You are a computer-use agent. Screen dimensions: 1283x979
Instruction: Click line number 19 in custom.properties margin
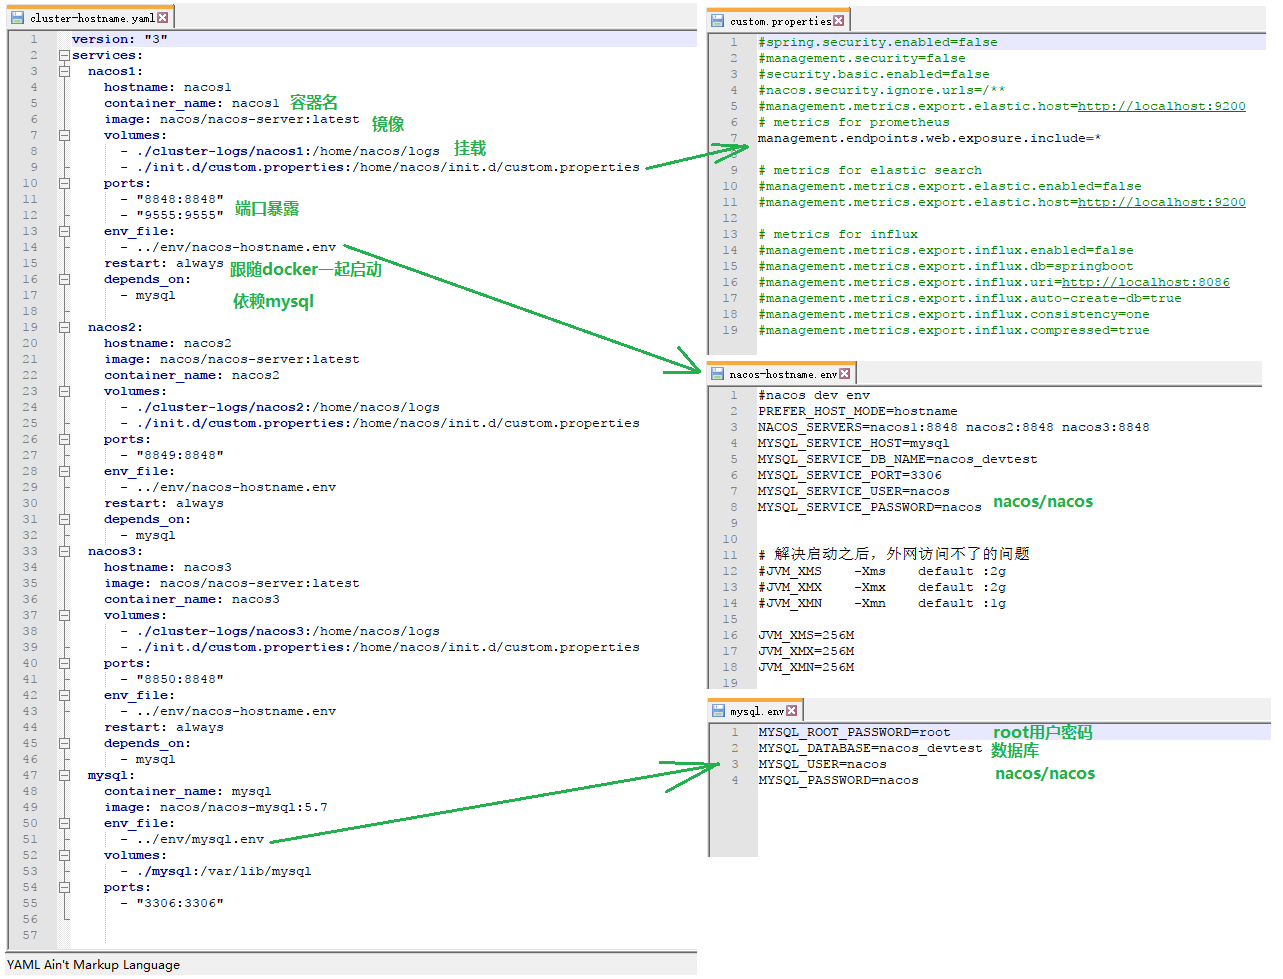tap(730, 330)
